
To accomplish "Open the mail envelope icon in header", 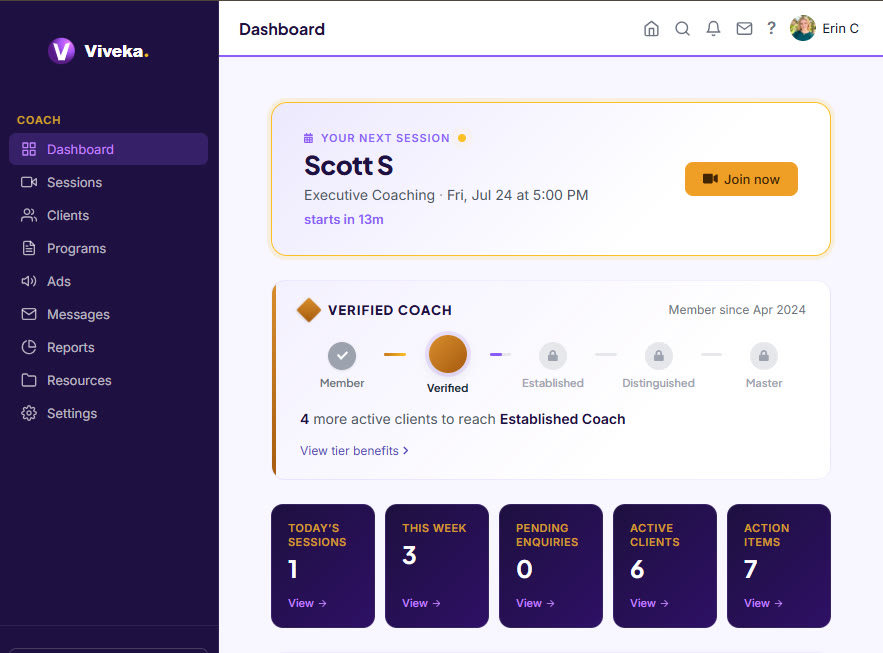I will click(744, 28).
